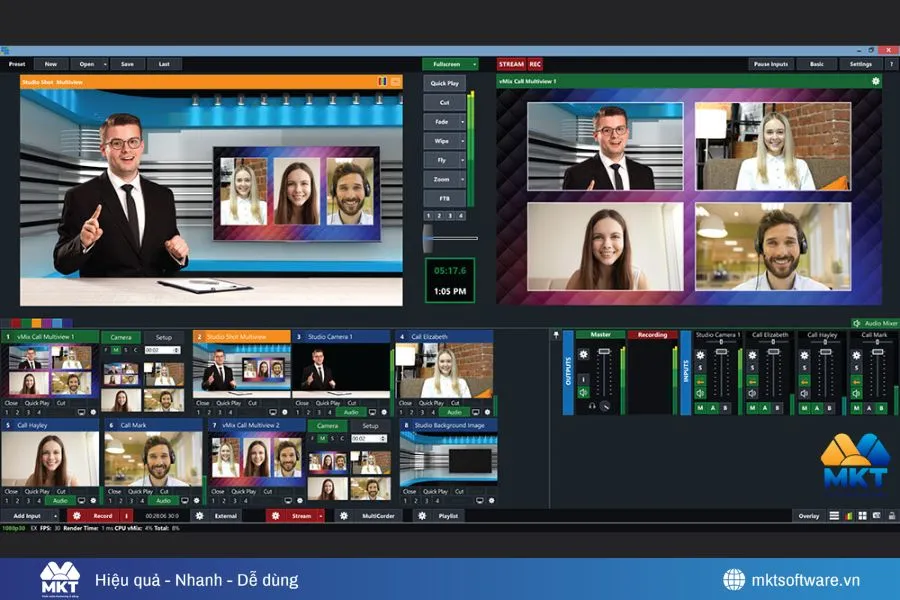Open the Stream options dropdown arrow

(320, 515)
